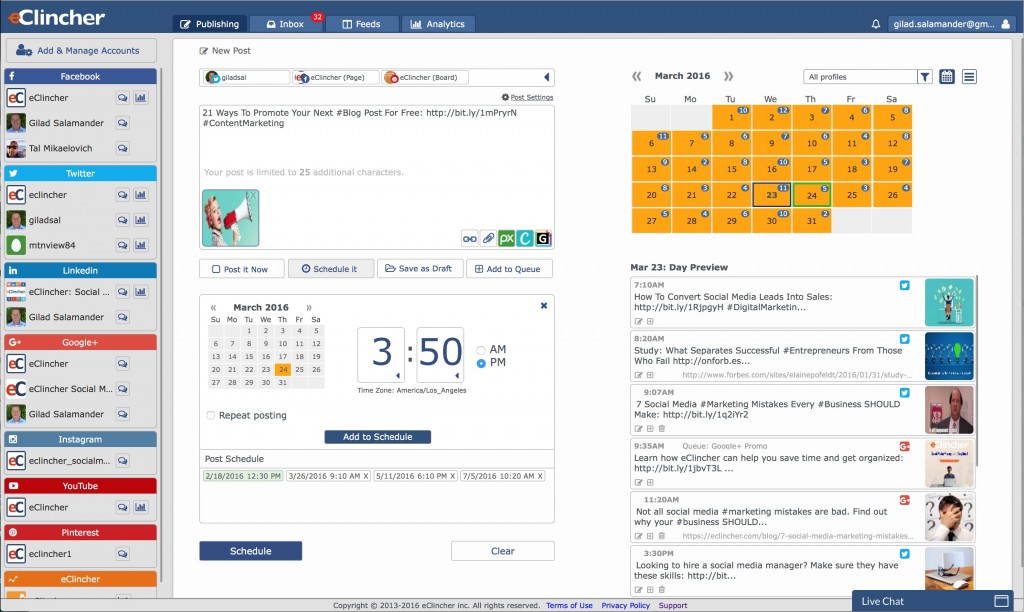Open Privacy Policy link
This screenshot has height=612, width=1024.
click(x=626, y=605)
